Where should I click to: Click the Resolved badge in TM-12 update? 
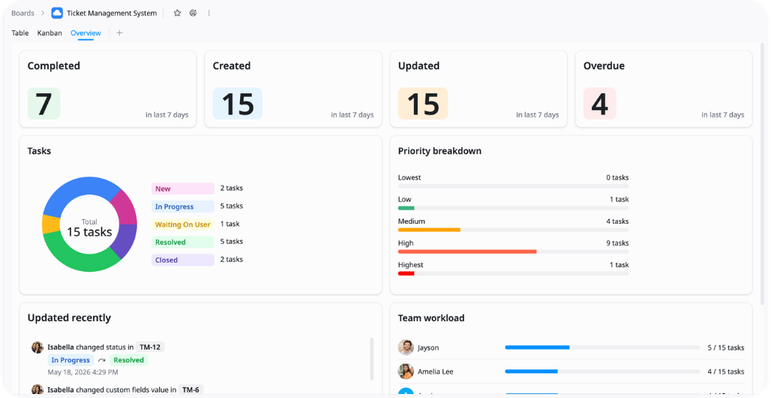click(128, 360)
